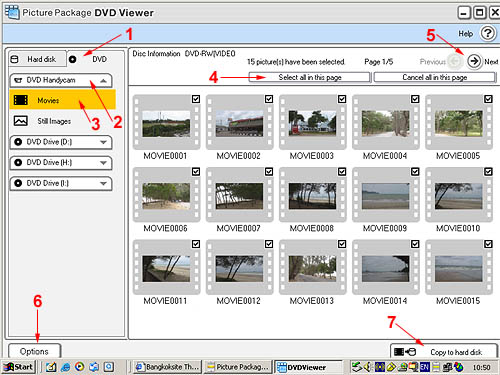The height and width of the screenshot is (375, 500).
Task: Uncheck MOVIE0010 checkbox
Action: point(488,172)
